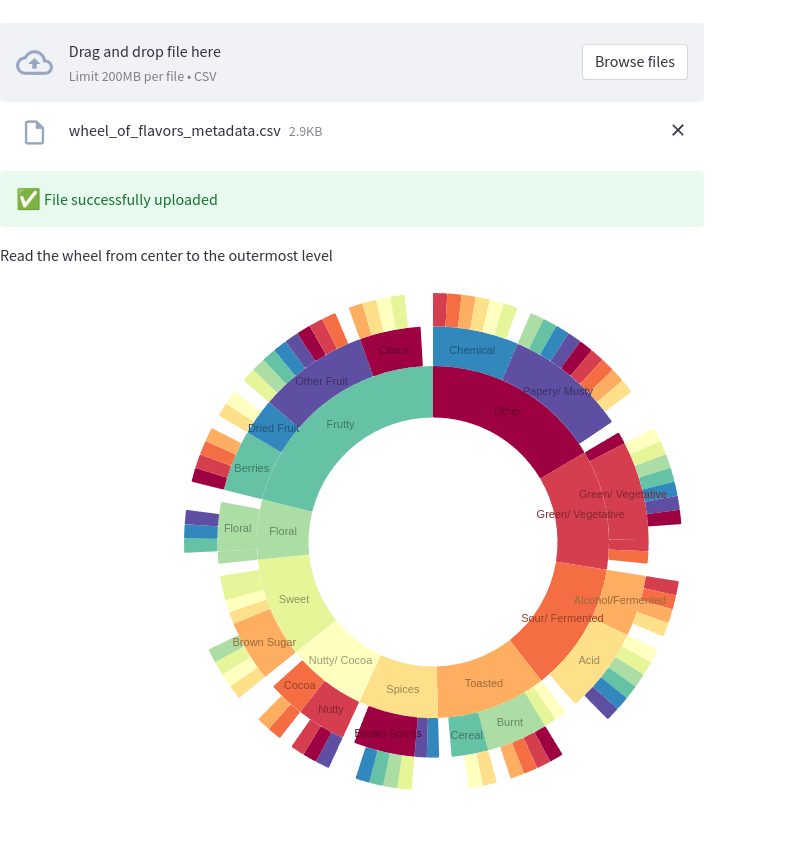Click the Browse files button
The width and height of the screenshot is (810, 852).
click(x=635, y=61)
